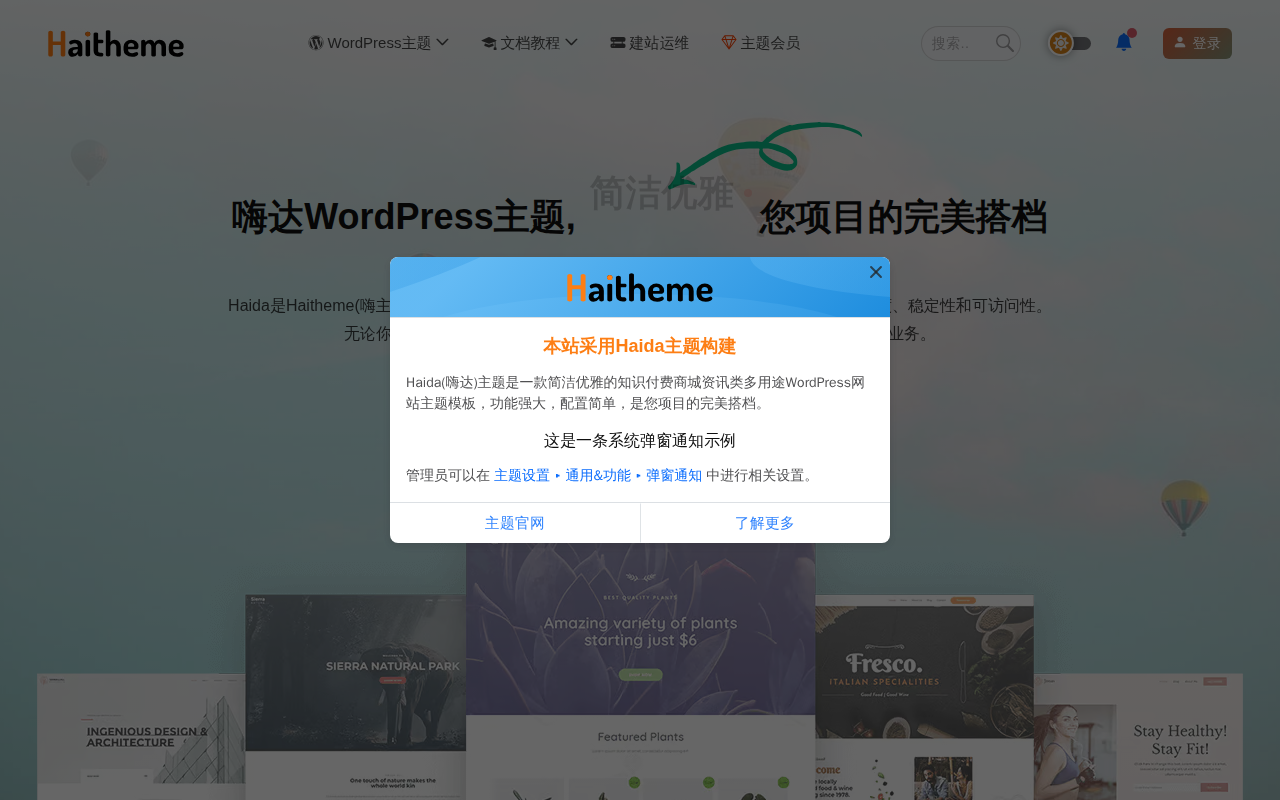Click the Haitheme logo in header

[116, 44]
